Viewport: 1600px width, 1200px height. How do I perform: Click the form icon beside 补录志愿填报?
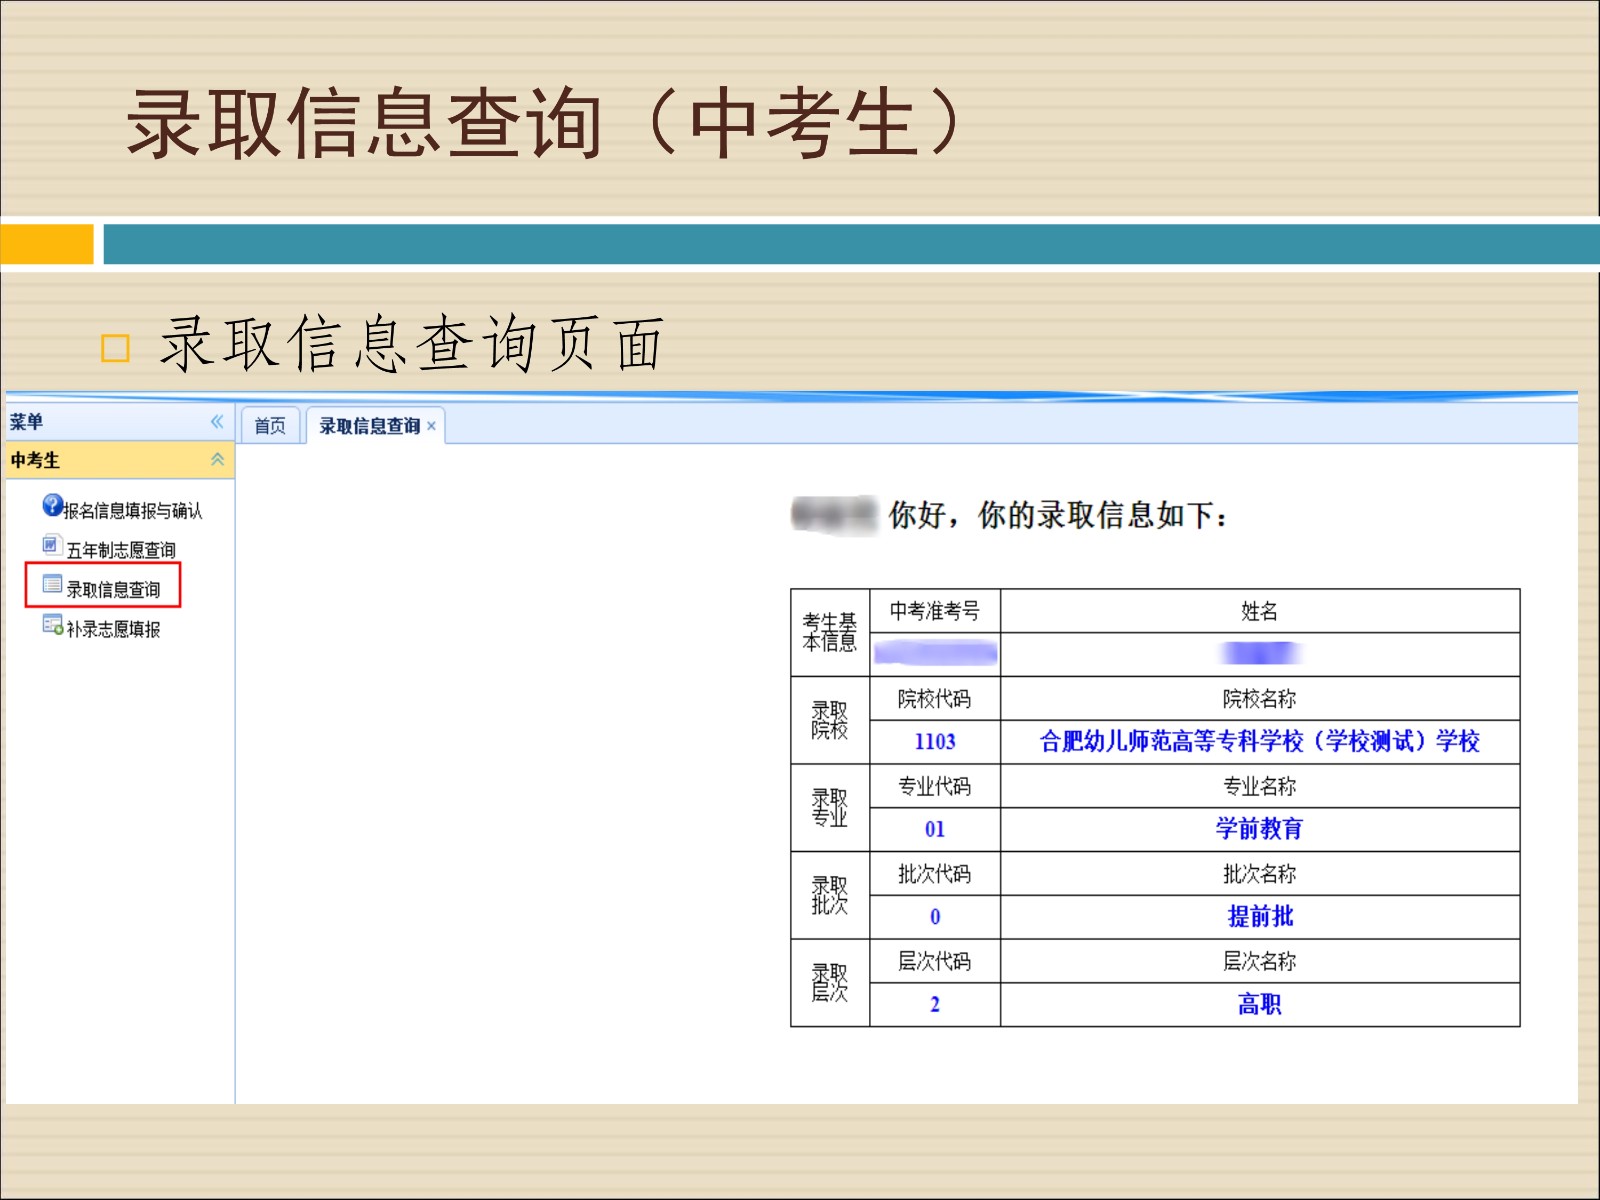(x=52, y=625)
